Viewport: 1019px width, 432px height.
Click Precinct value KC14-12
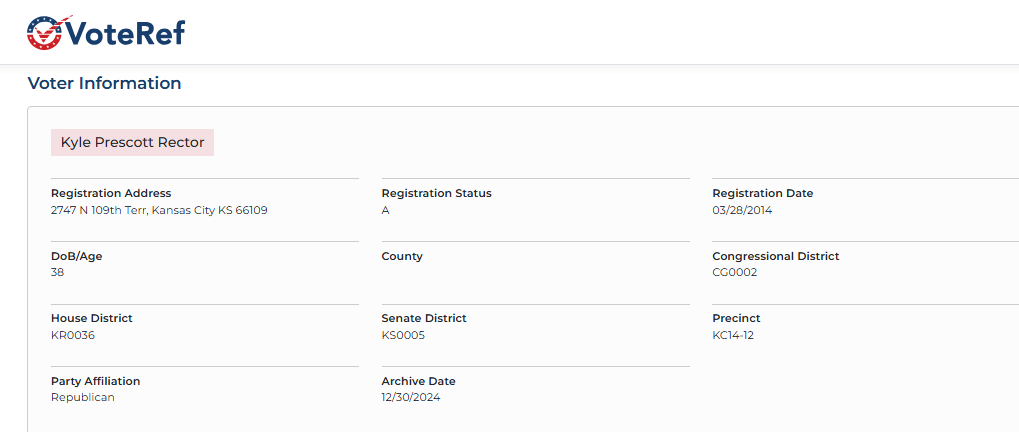point(733,335)
